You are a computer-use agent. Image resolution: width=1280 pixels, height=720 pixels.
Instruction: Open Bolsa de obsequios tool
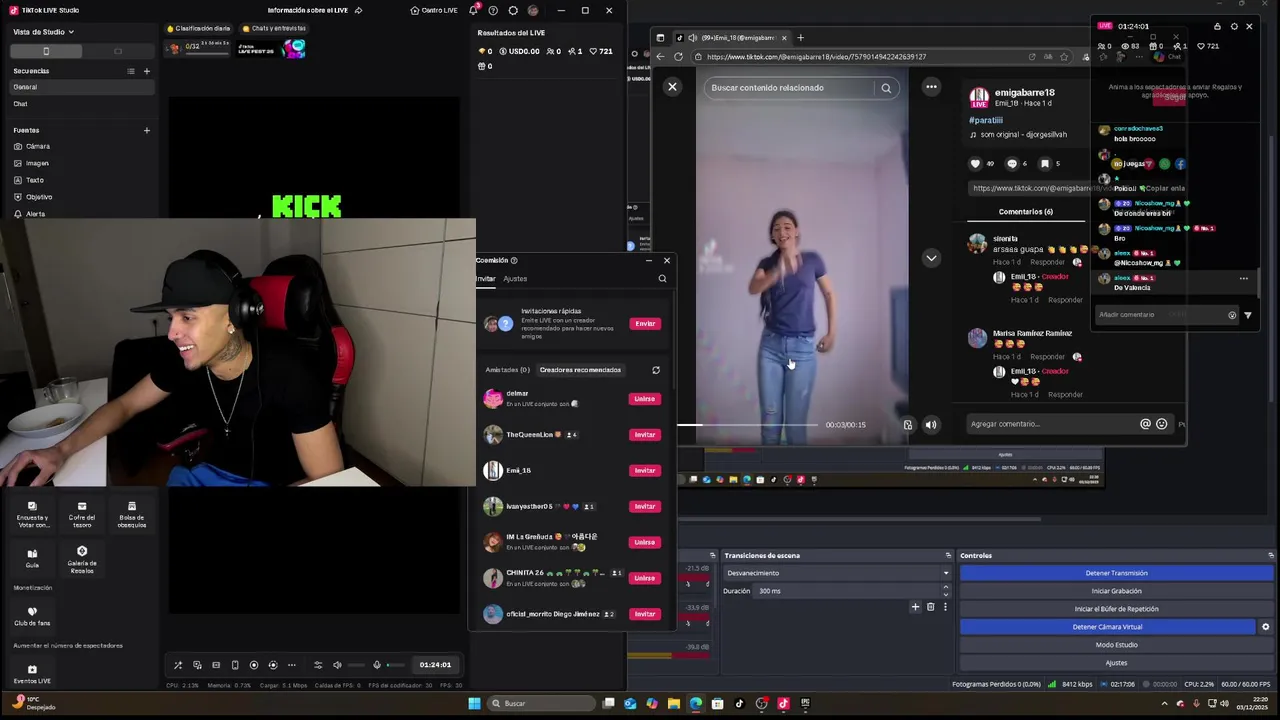(132, 514)
